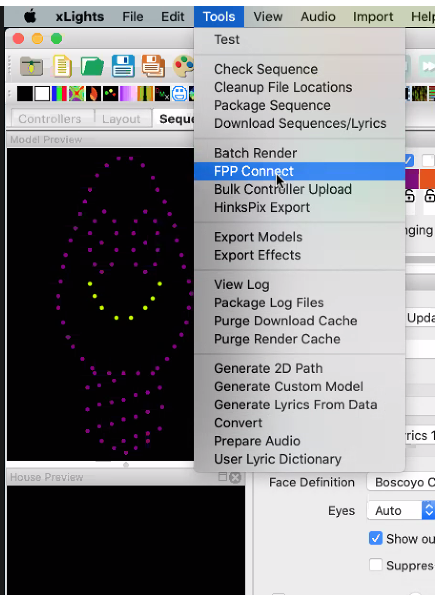Pick the purple palette color swatch
Image resolution: width=435 pixels, height=595 pixels.
[412, 179]
